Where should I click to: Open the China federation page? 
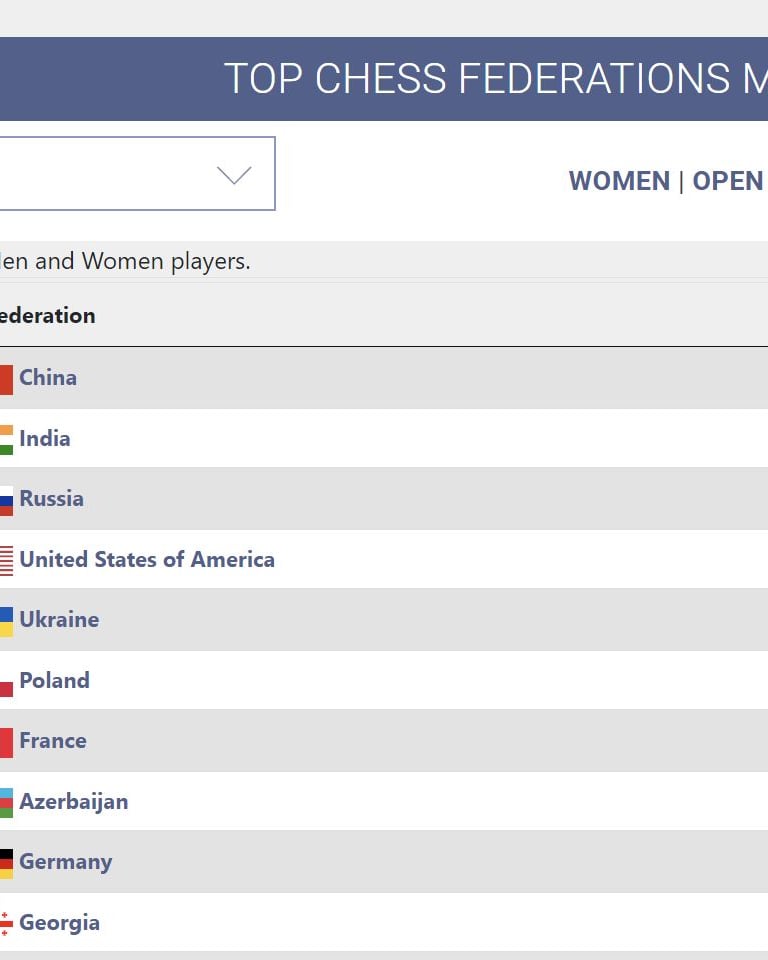coord(47,377)
